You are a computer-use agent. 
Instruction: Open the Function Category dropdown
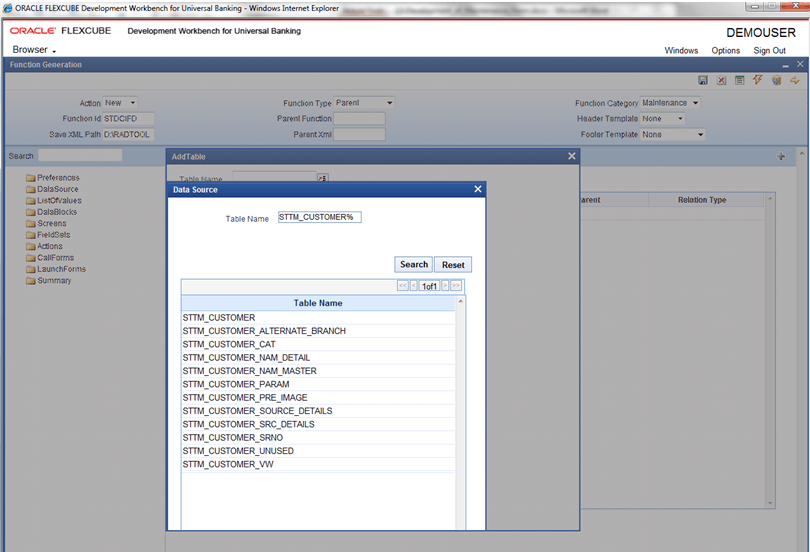coord(670,103)
